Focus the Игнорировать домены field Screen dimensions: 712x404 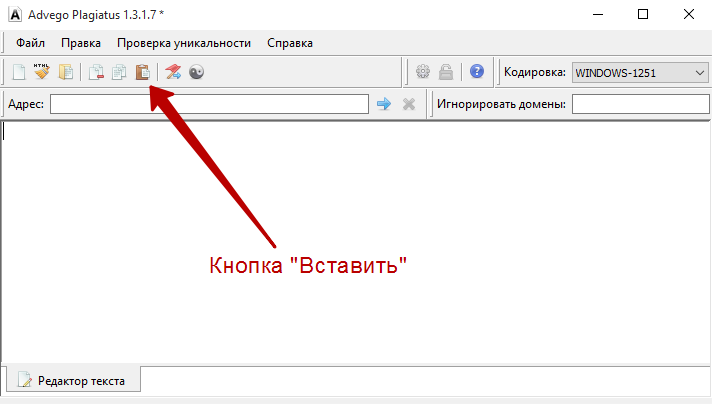coord(641,104)
